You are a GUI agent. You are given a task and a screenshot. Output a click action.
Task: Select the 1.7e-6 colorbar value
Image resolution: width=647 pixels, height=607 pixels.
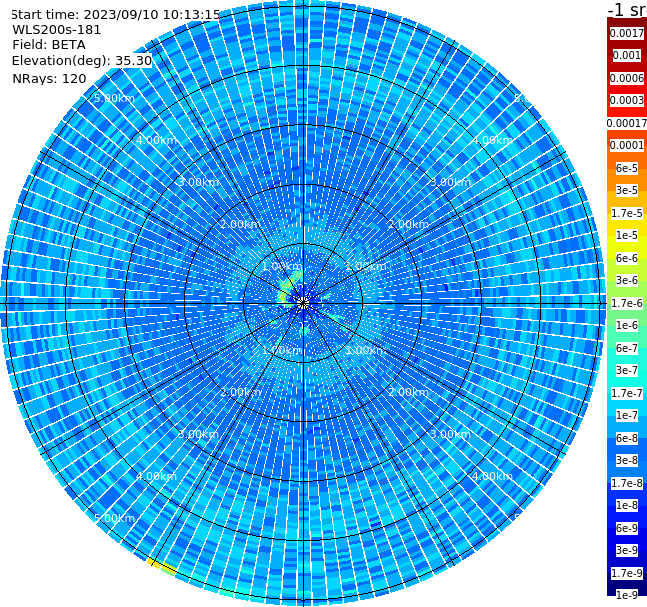627,303
